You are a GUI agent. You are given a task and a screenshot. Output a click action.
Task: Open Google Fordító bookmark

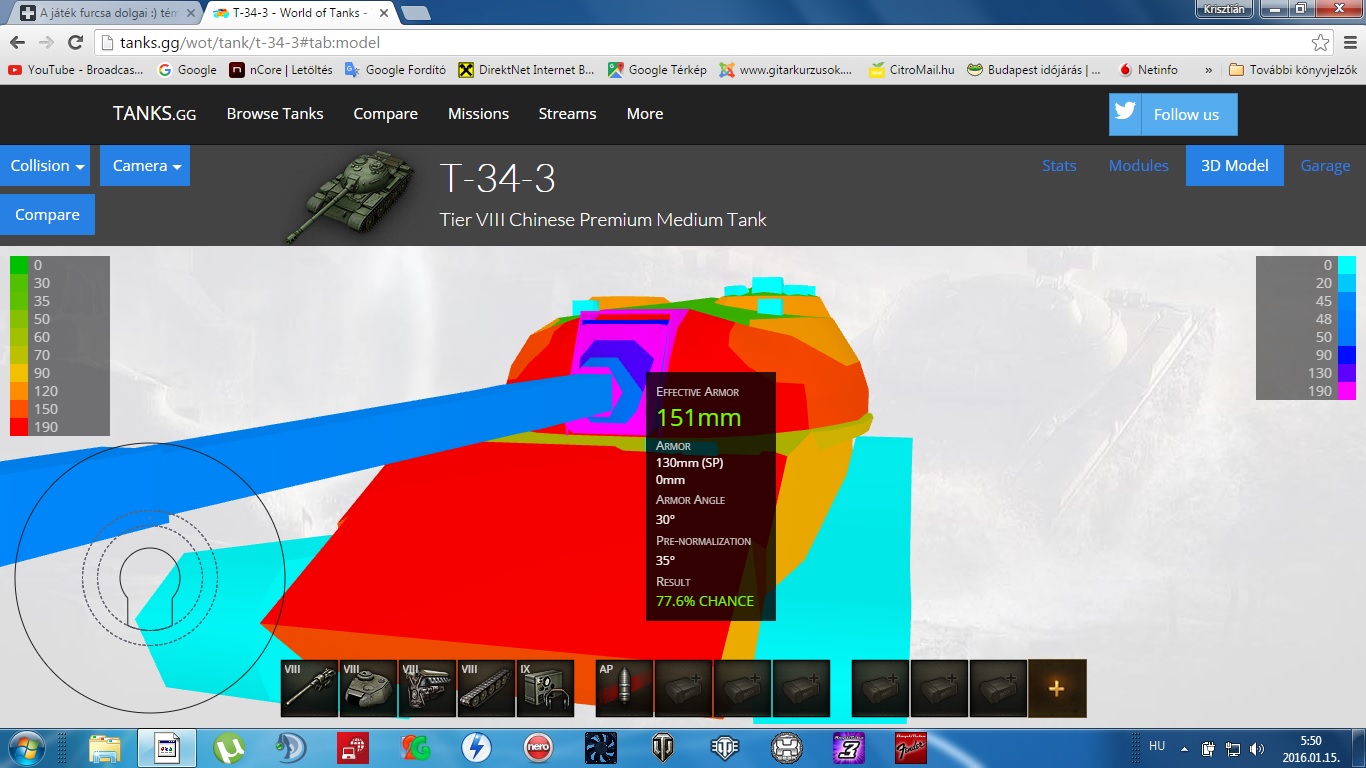click(395, 70)
